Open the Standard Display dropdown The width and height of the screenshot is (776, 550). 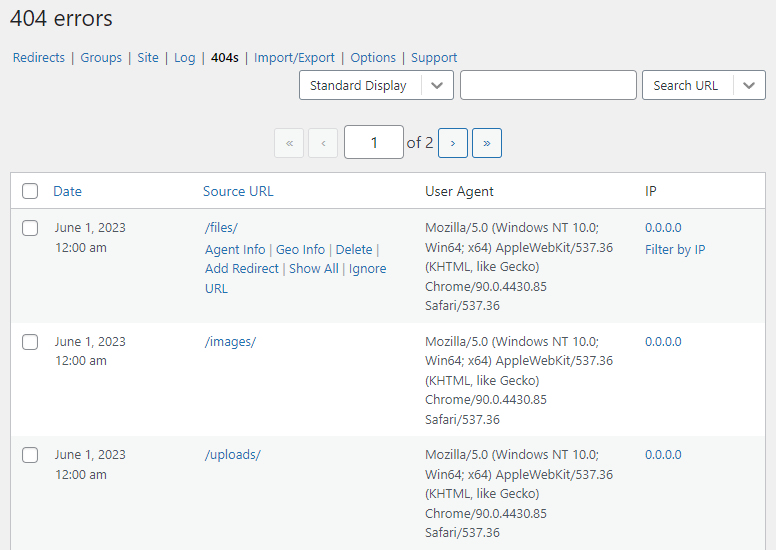click(376, 86)
